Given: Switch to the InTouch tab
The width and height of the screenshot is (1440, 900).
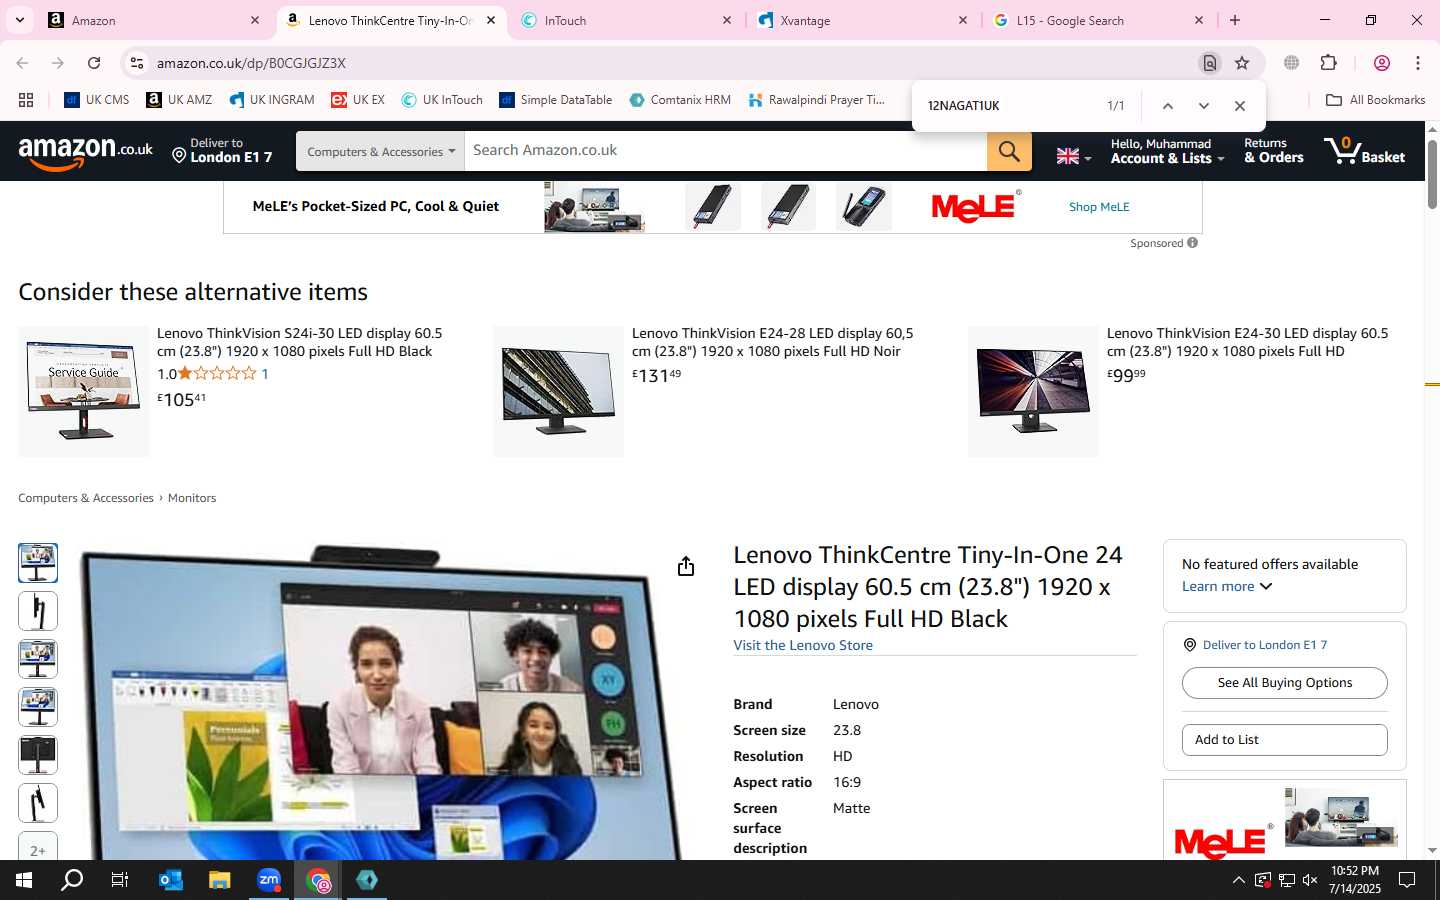Looking at the screenshot, I should (628, 20).
